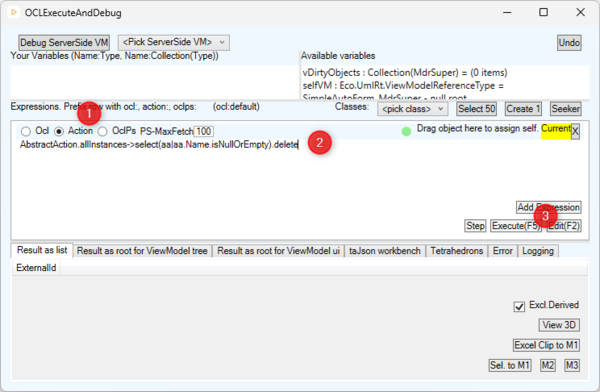Click the Debug ServerSide VM button
The image size is (600, 392).
point(64,42)
